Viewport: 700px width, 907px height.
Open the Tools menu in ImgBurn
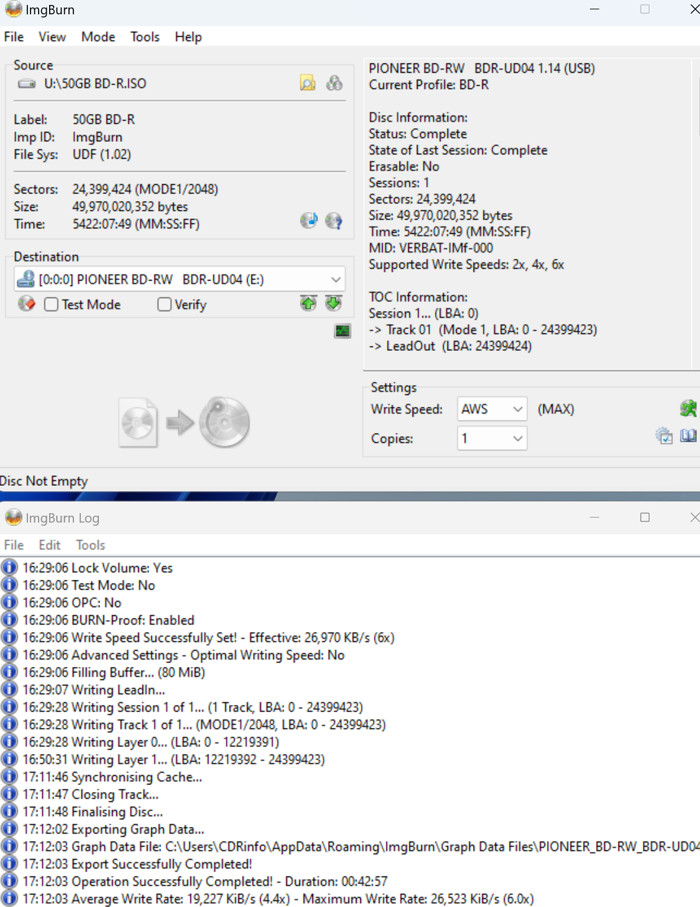tap(145, 37)
